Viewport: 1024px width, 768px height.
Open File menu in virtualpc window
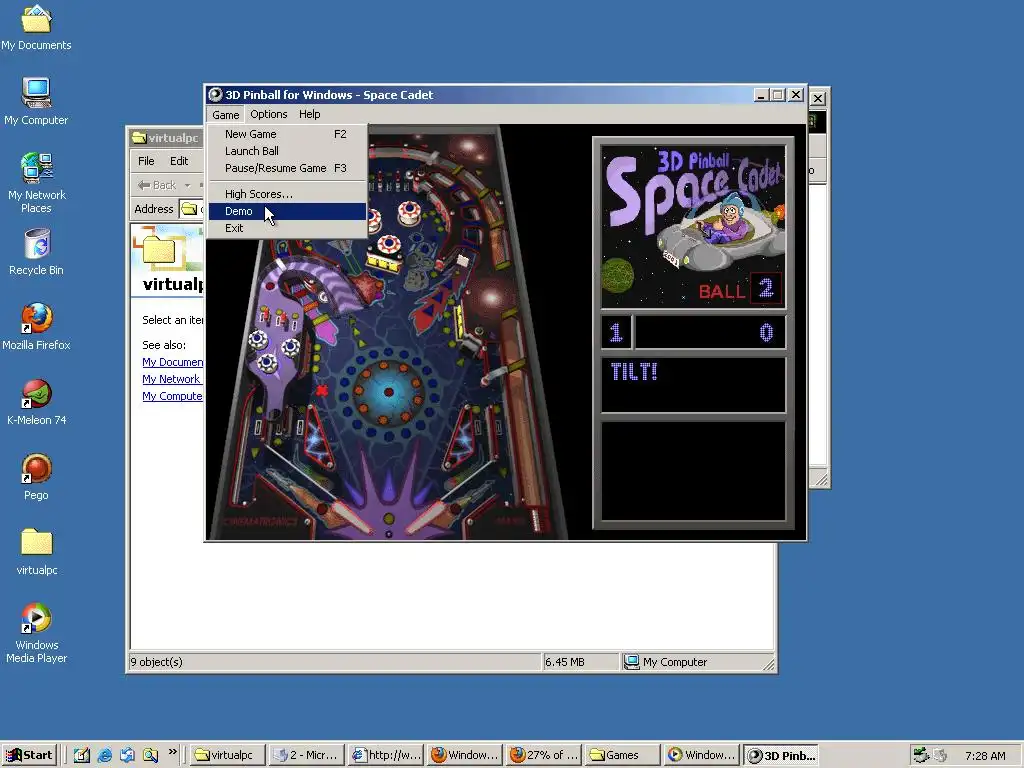146,161
